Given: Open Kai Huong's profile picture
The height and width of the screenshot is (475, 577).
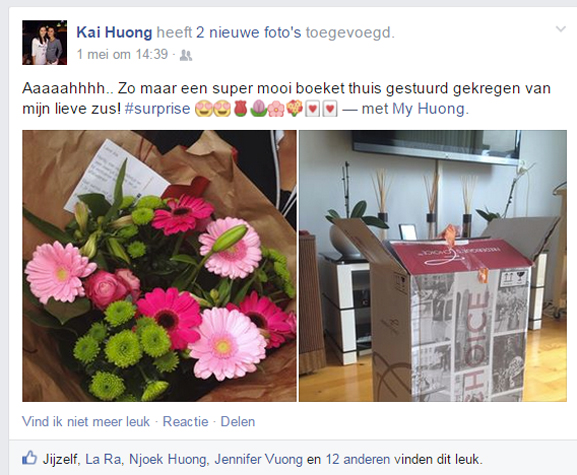Looking at the screenshot, I should (45, 43).
